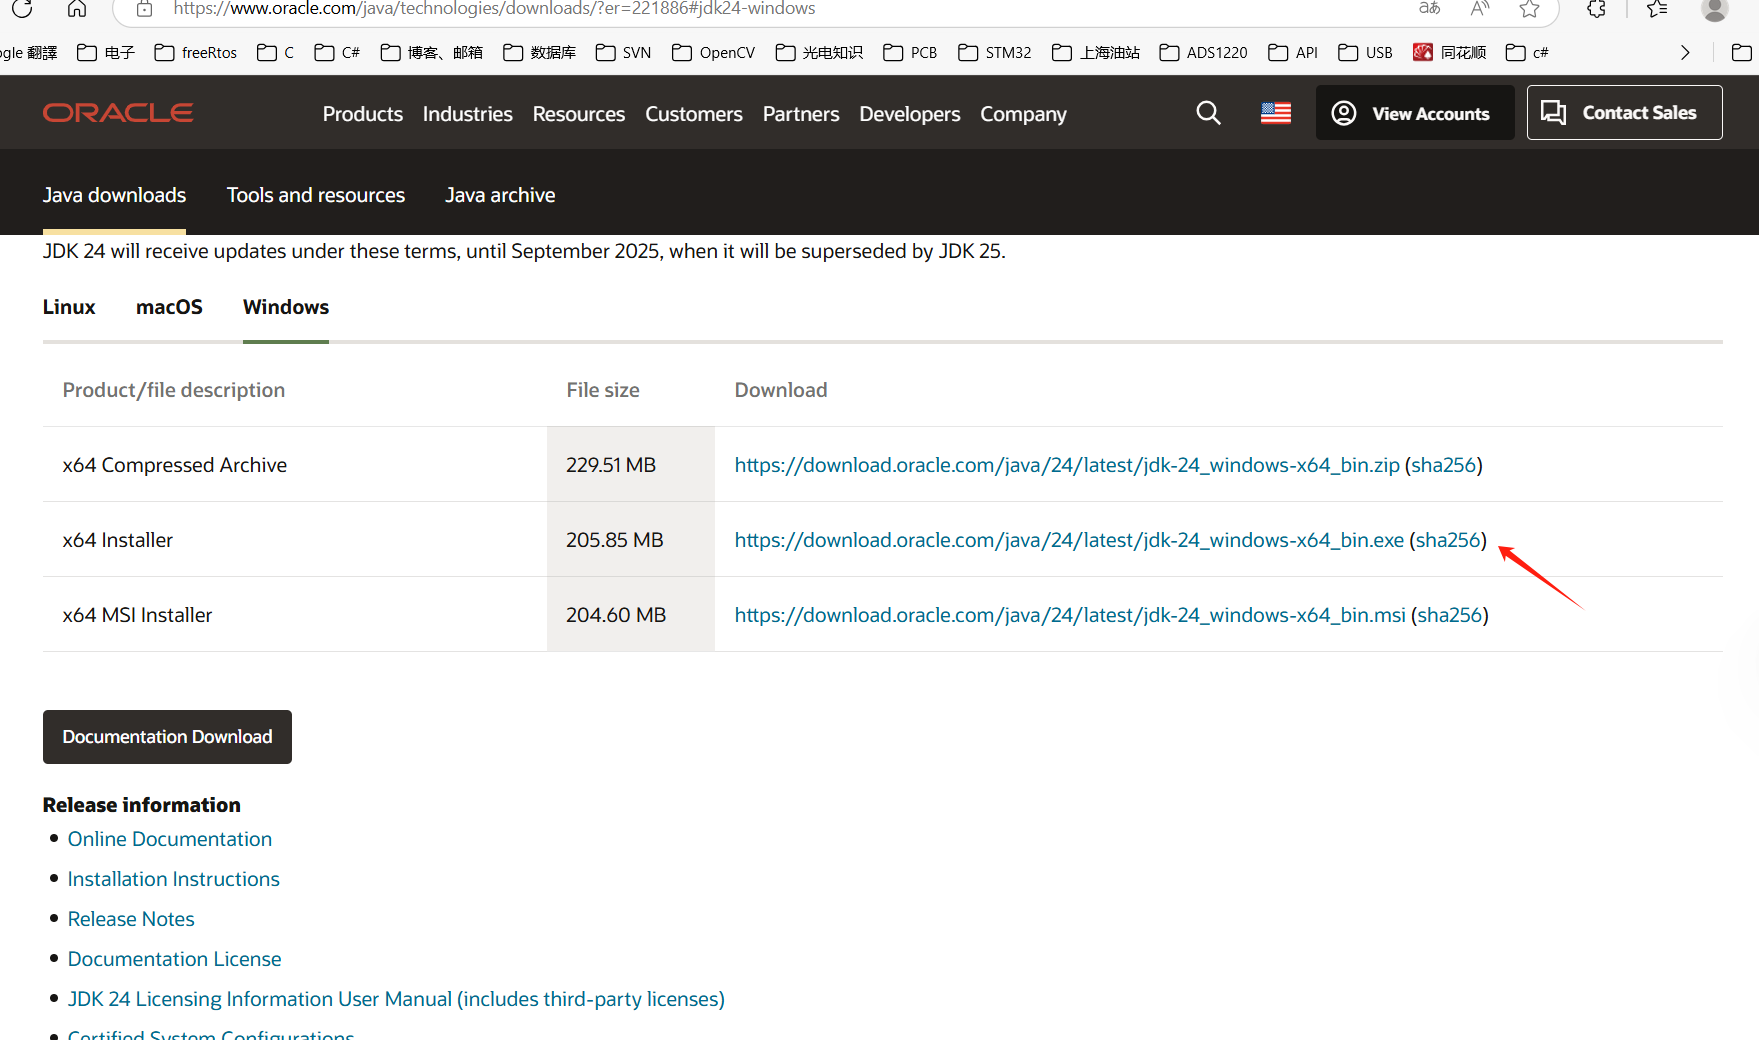This screenshot has height=1040, width=1759.
Task: Open the other favorites folder icon
Action: coord(1741,52)
